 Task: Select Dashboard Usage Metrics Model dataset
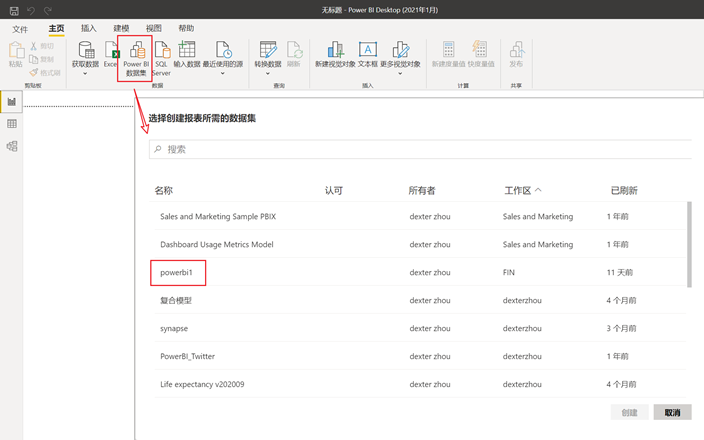tap(217, 244)
